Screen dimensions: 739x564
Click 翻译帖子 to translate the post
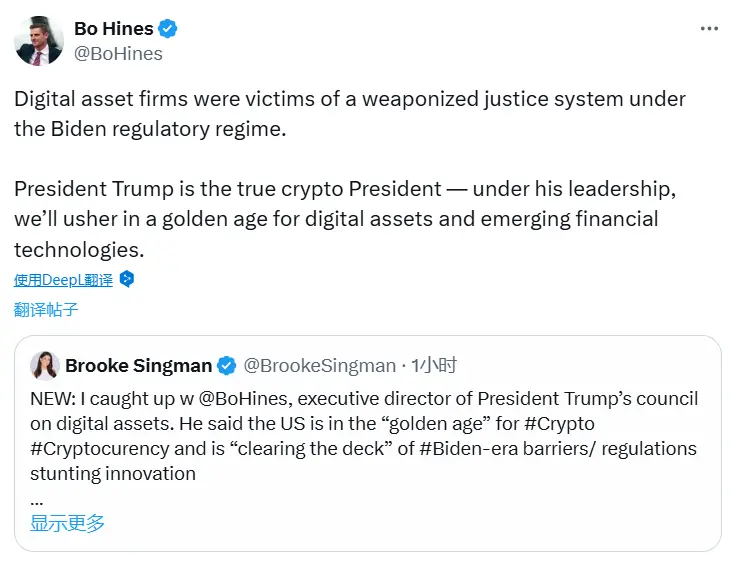(46, 310)
